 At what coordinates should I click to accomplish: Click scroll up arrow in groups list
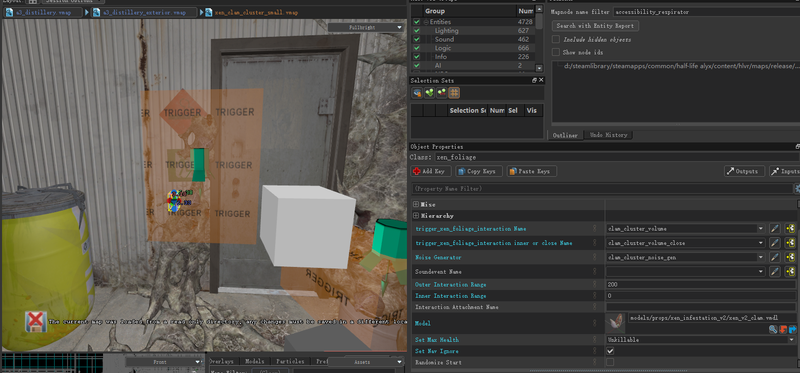pyautogui.click(x=539, y=9)
